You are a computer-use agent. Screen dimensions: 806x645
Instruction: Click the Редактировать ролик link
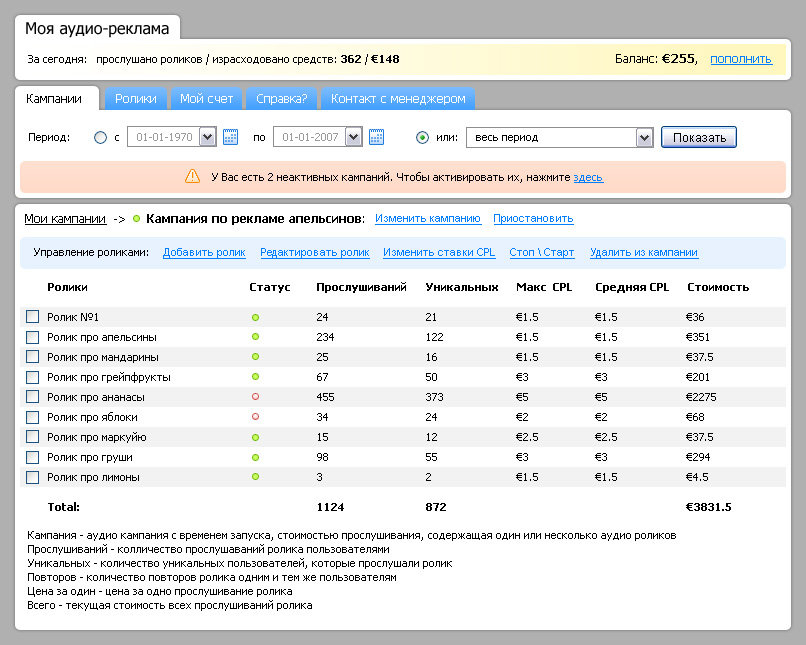[315, 252]
